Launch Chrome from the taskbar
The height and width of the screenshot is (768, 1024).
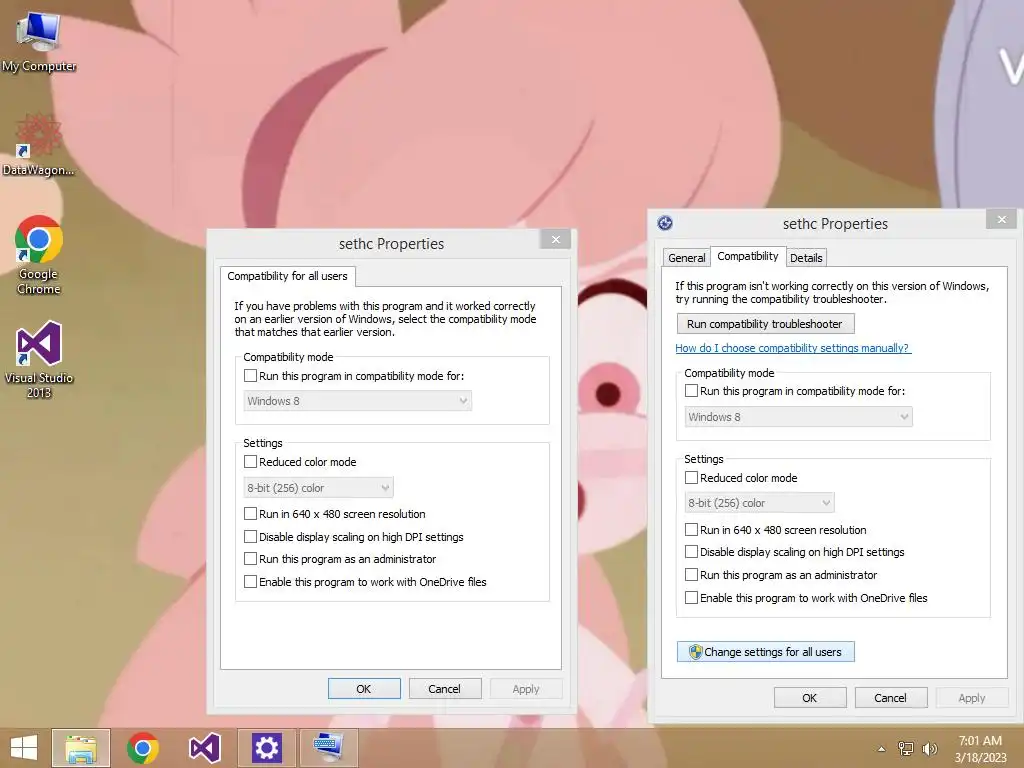[x=143, y=748]
